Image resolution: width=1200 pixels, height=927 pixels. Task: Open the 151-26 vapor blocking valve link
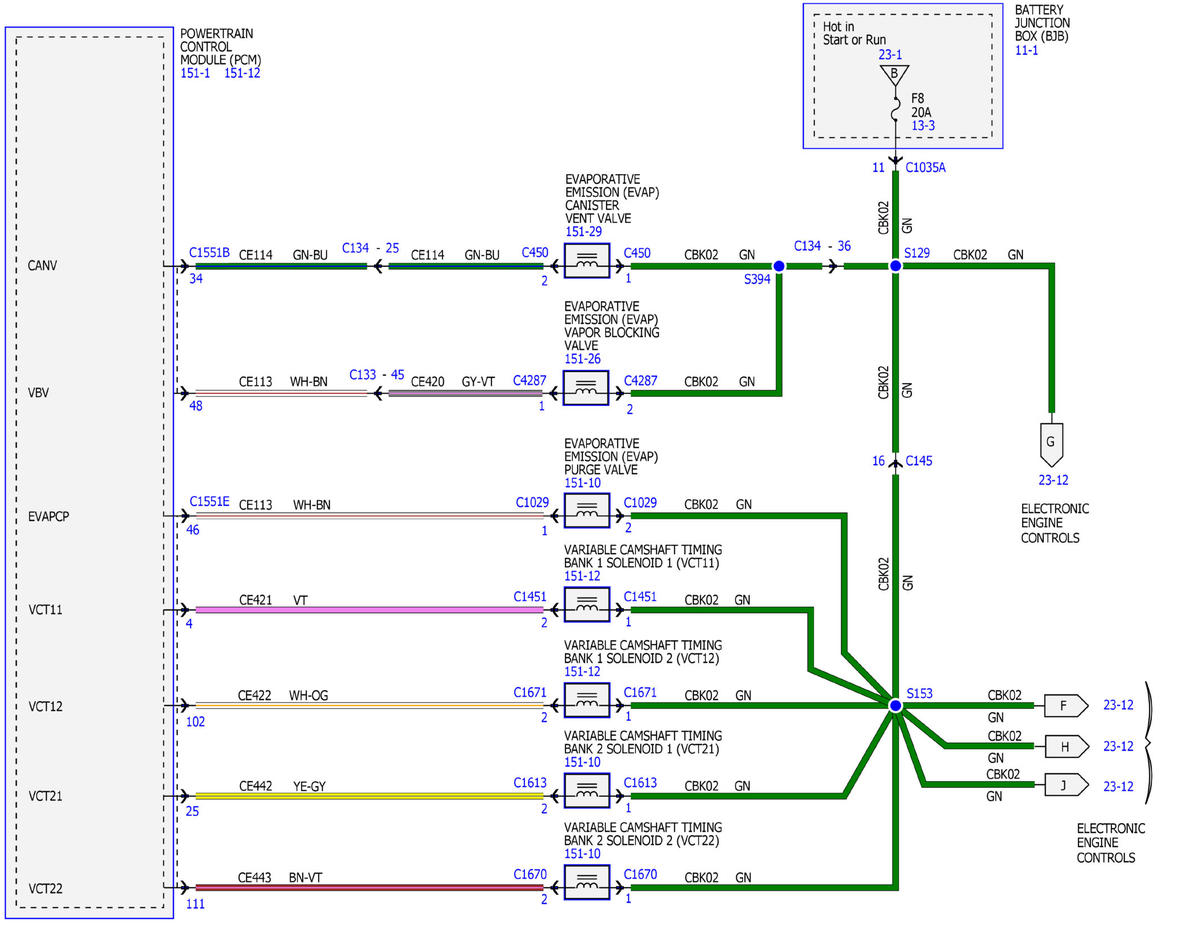pos(581,357)
